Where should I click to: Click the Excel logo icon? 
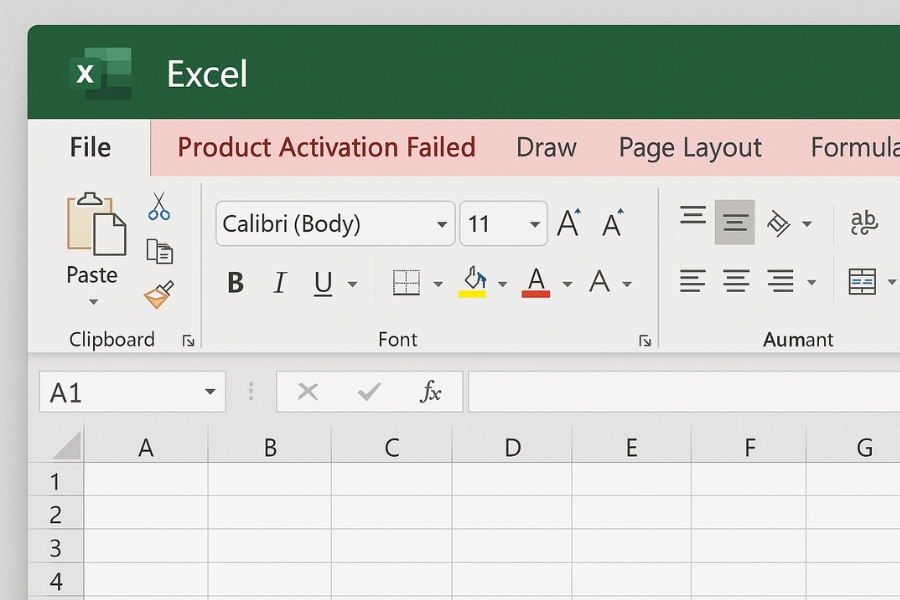(x=100, y=73)
